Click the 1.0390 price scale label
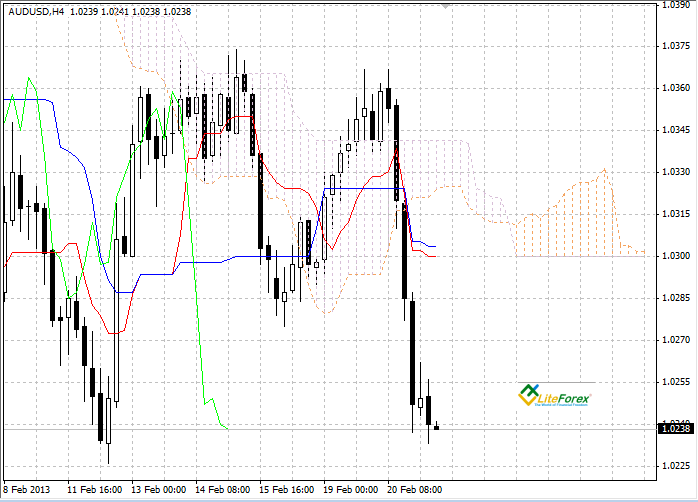Image resolution: width=698 pixels, height=502 pixels. [676, 4]
